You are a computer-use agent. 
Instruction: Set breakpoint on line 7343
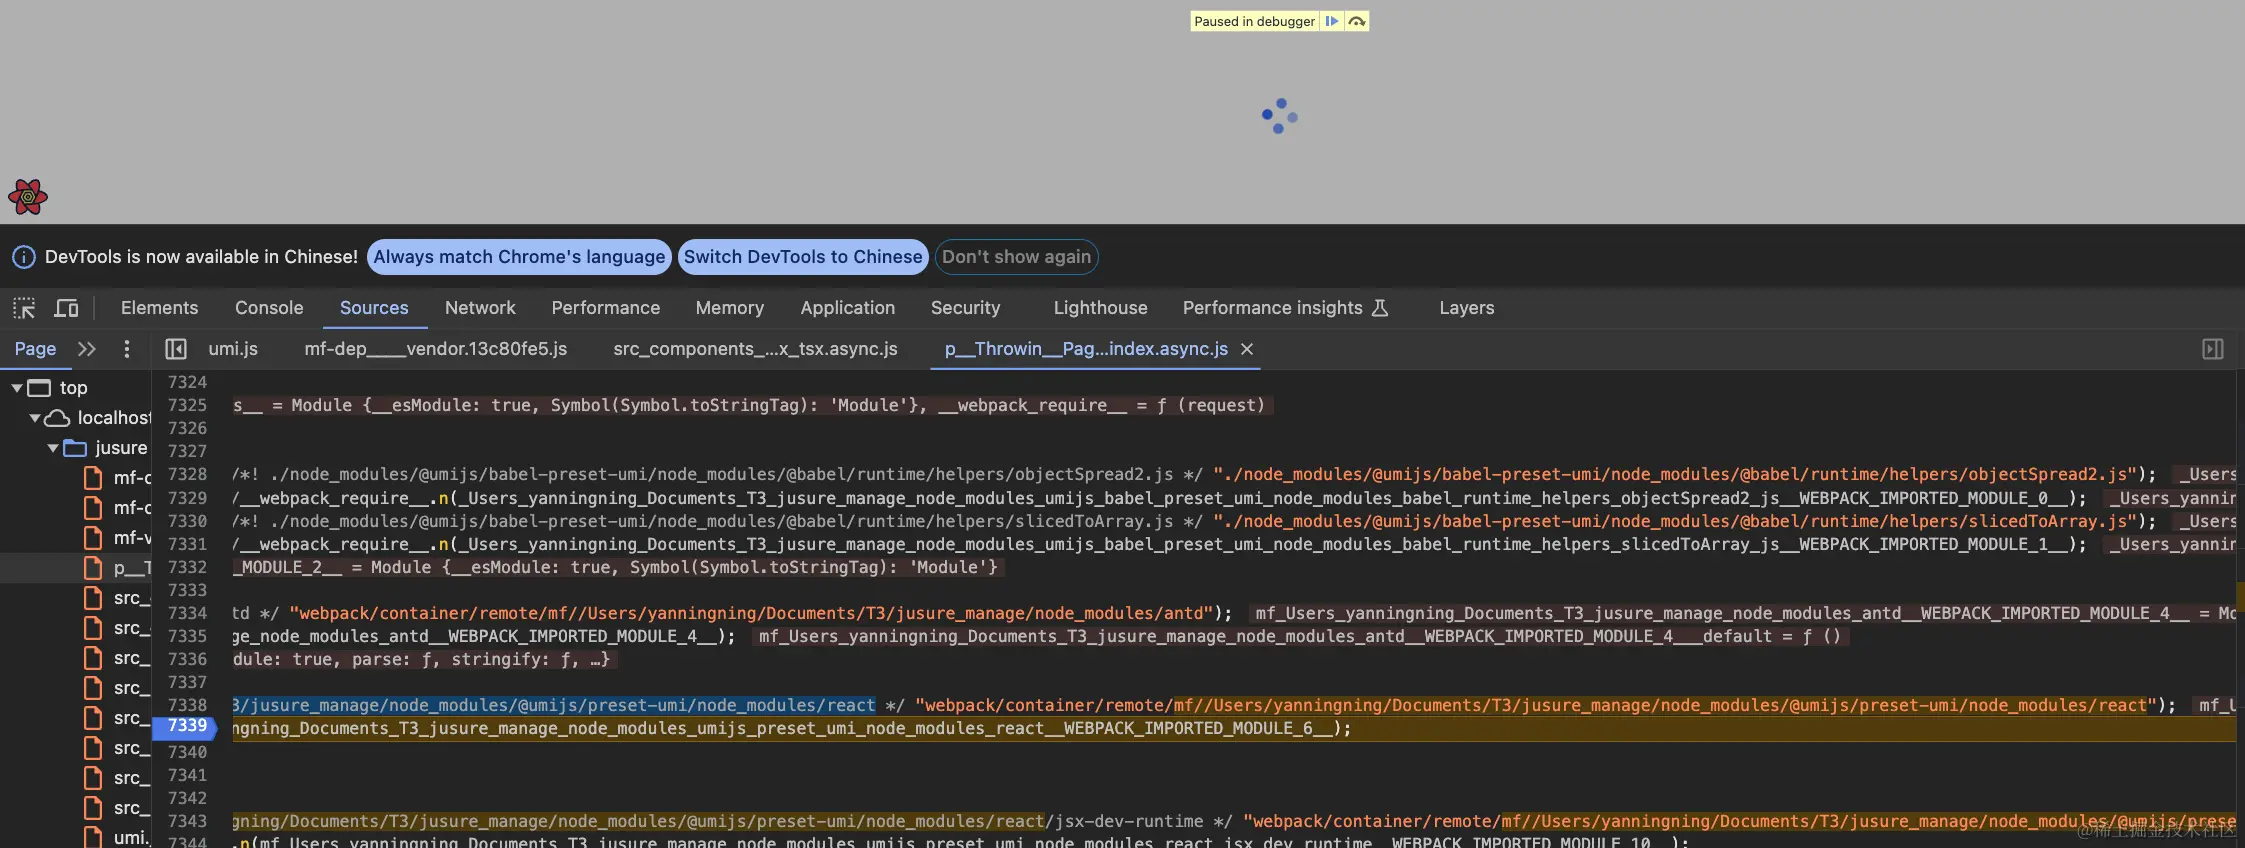[187, 821]
